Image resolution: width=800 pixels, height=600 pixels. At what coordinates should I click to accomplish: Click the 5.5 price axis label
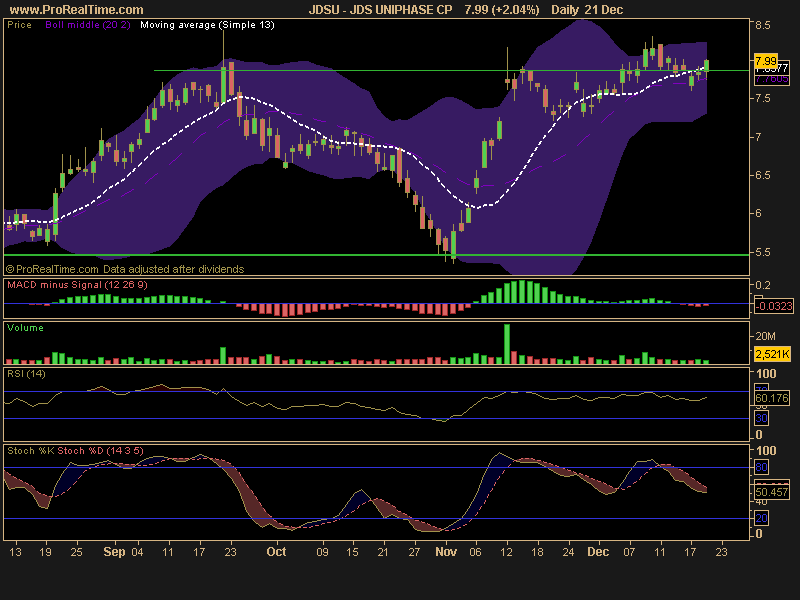pos(763,253)
